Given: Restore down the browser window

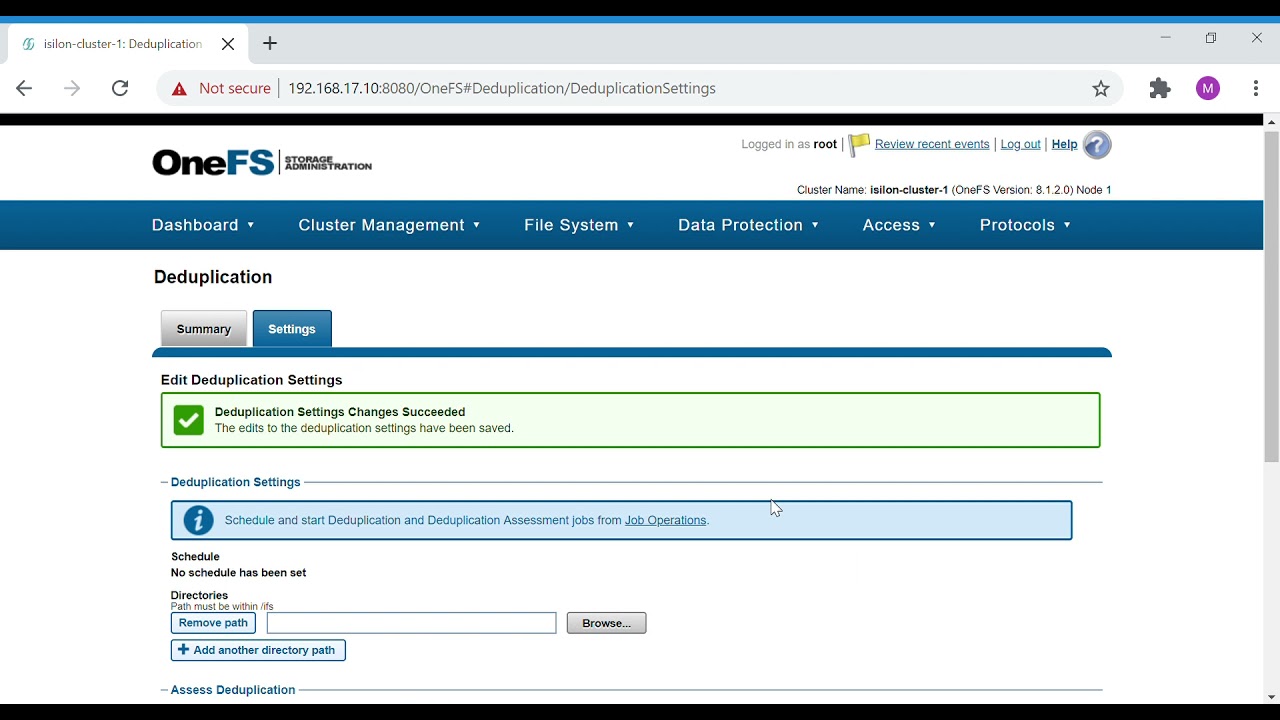Looking at the screenshot, I should tap(1211, 38).
